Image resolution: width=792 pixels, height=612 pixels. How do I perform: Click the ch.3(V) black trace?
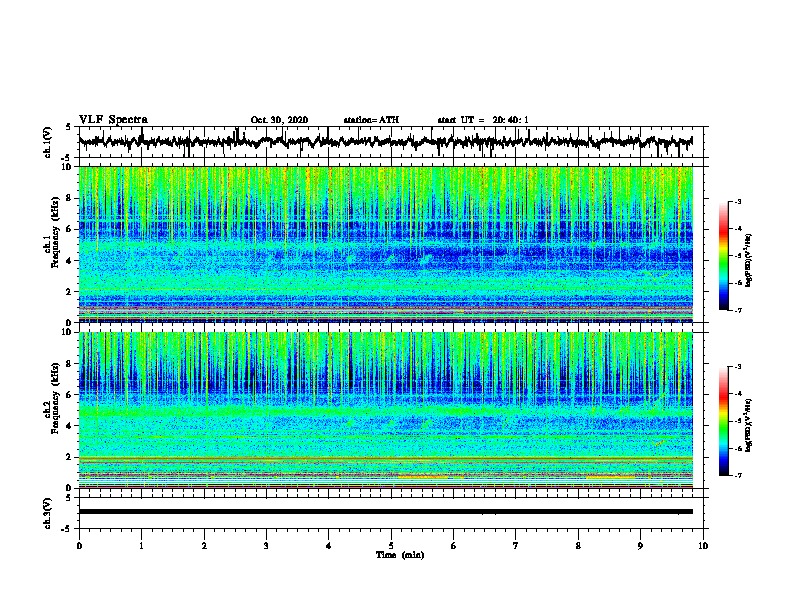[x=385, y=512]
